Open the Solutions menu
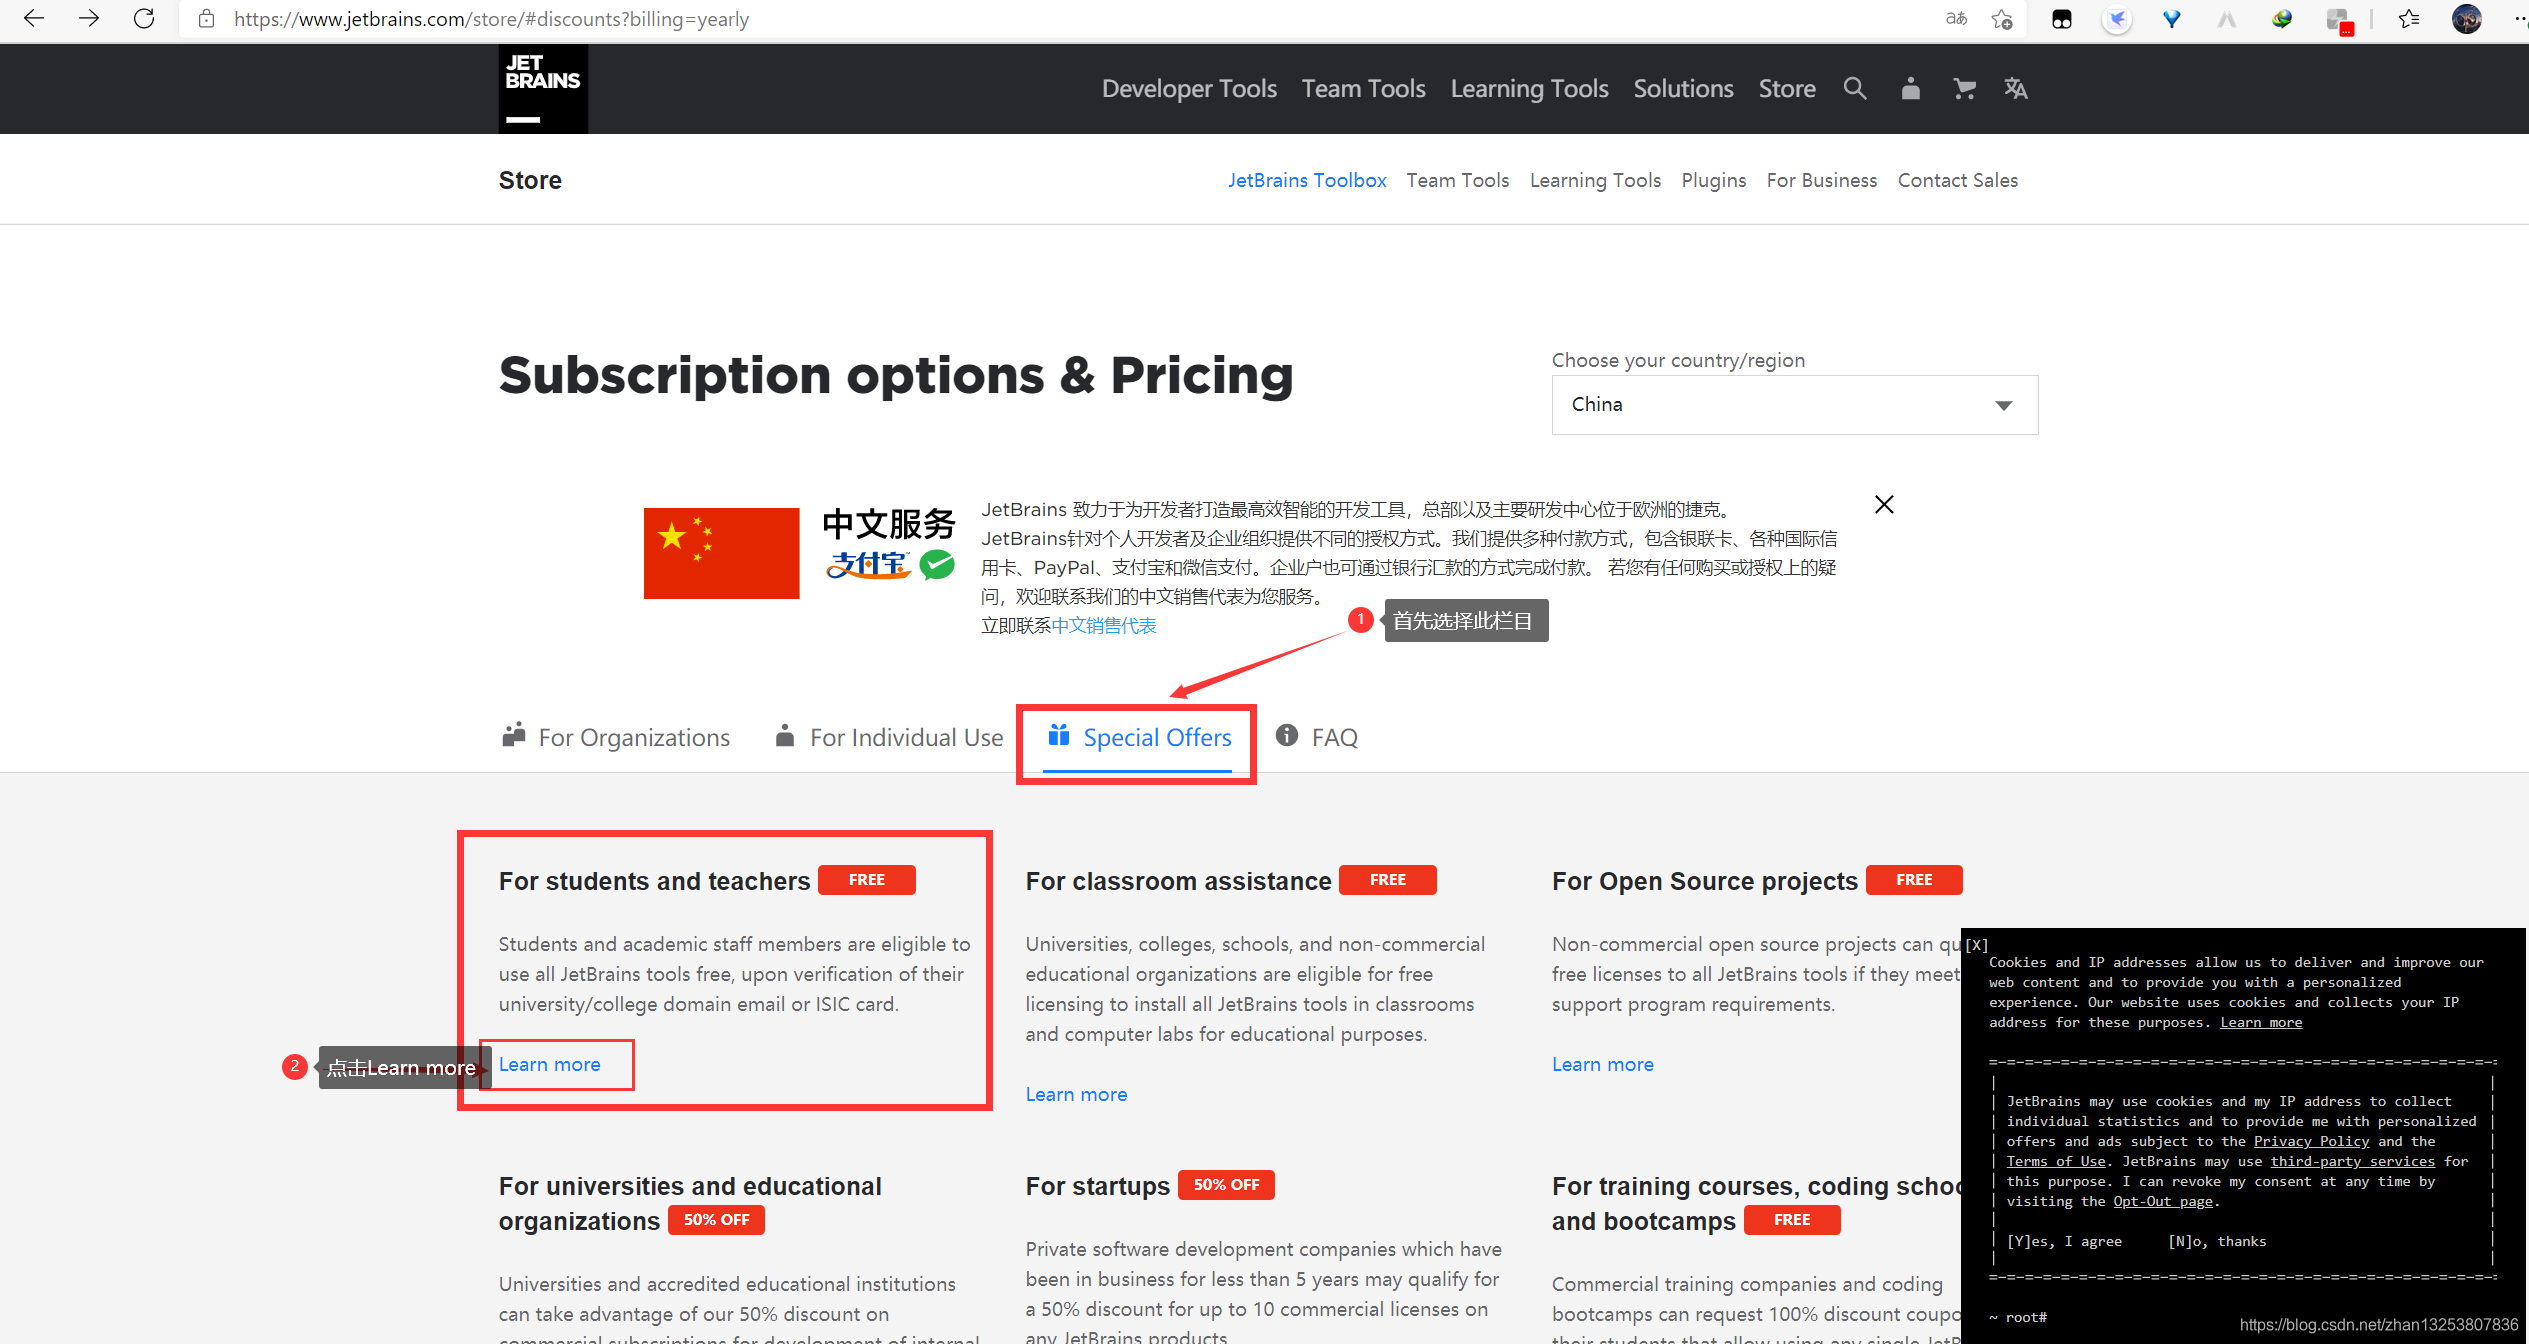Image resolution: width=2529 pixels, height=1344 pixels. (1683, 89)
